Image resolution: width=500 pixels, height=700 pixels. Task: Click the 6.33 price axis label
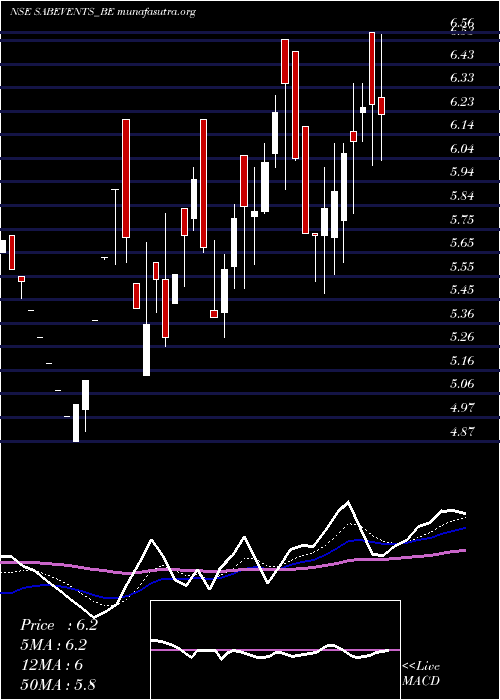(x=462, y=78)
